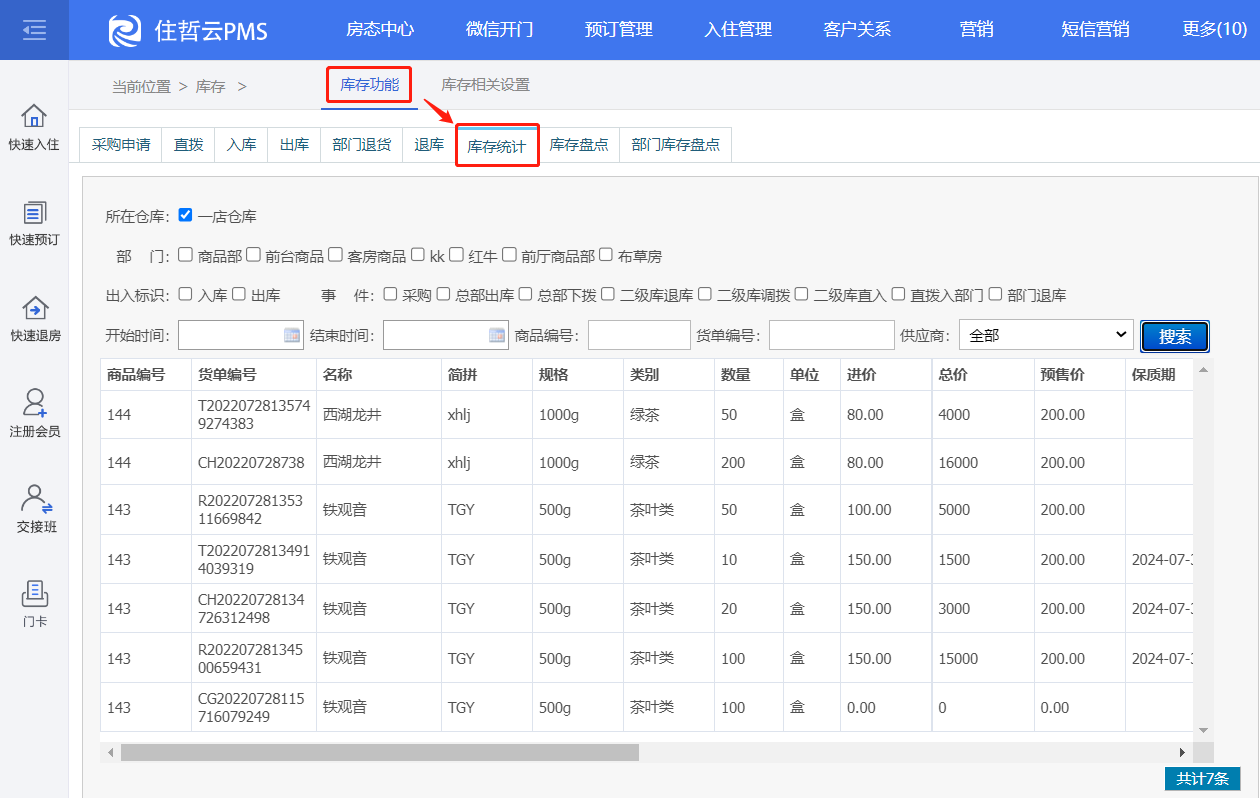Check the 采购 event checkbox

coord(390,294)
